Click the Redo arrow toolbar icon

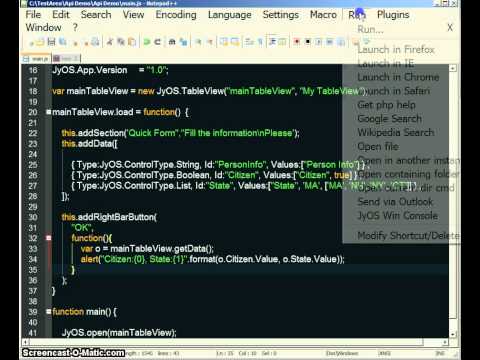157,42
